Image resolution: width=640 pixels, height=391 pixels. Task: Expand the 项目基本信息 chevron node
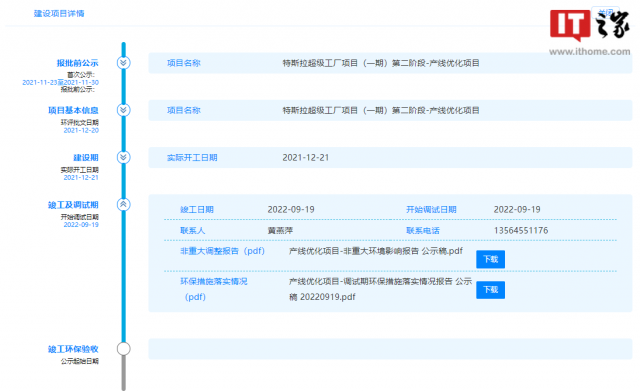tap(123, 110)
